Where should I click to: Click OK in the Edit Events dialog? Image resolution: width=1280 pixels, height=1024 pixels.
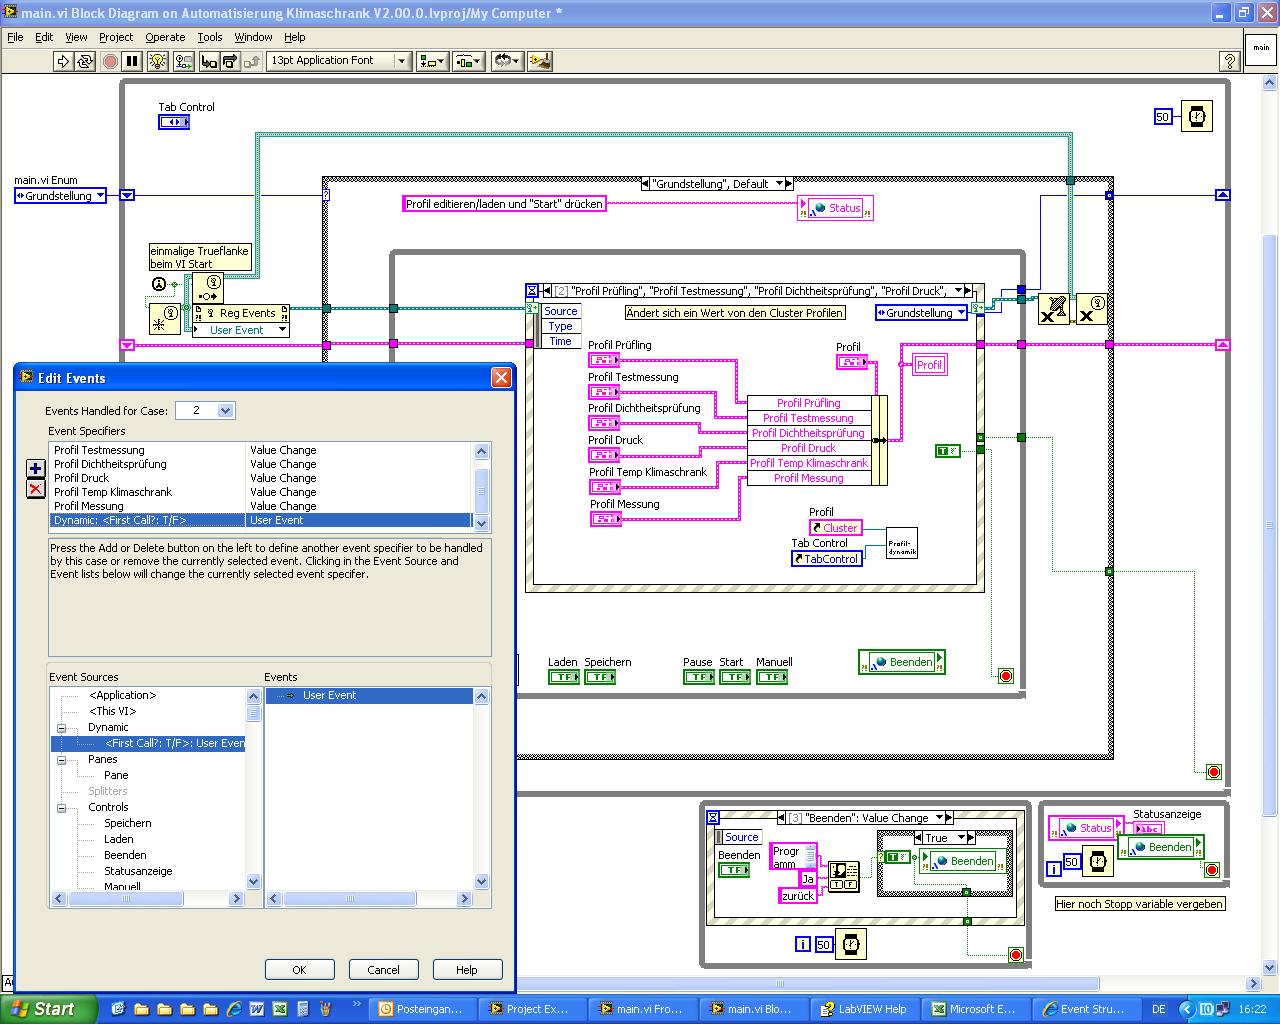click(x=299, y=969)
